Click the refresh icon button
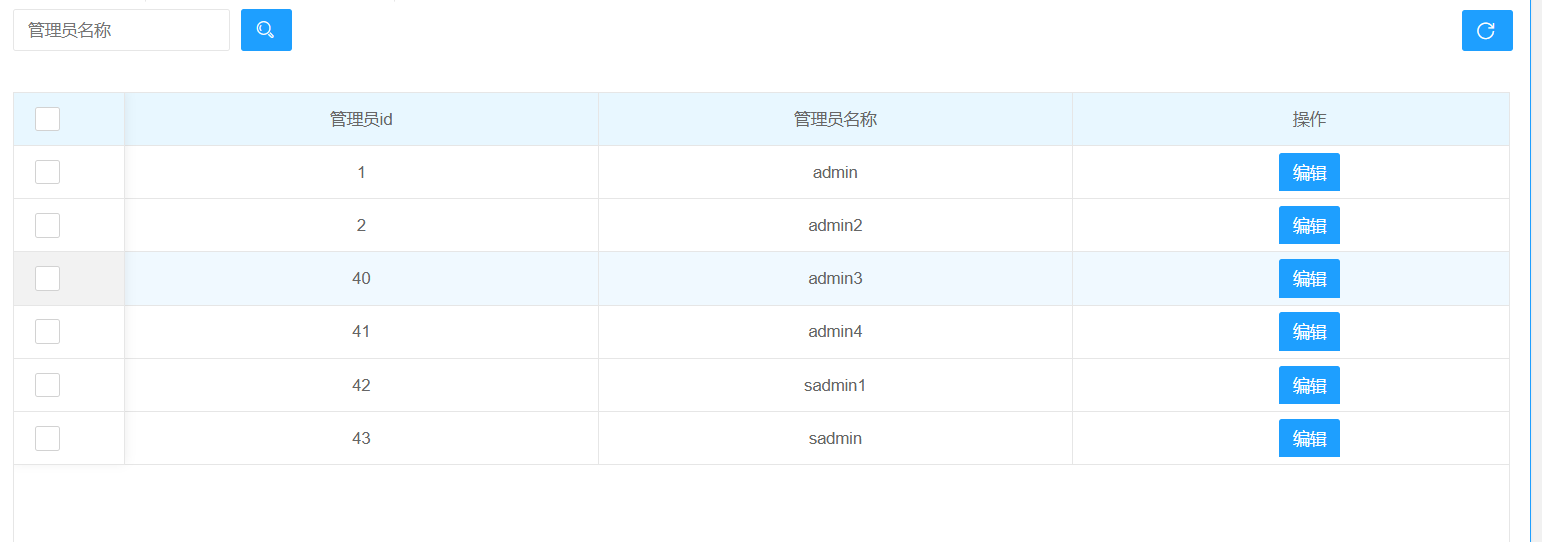This screenshot has width=1542, height=542. pos(1486,30)
